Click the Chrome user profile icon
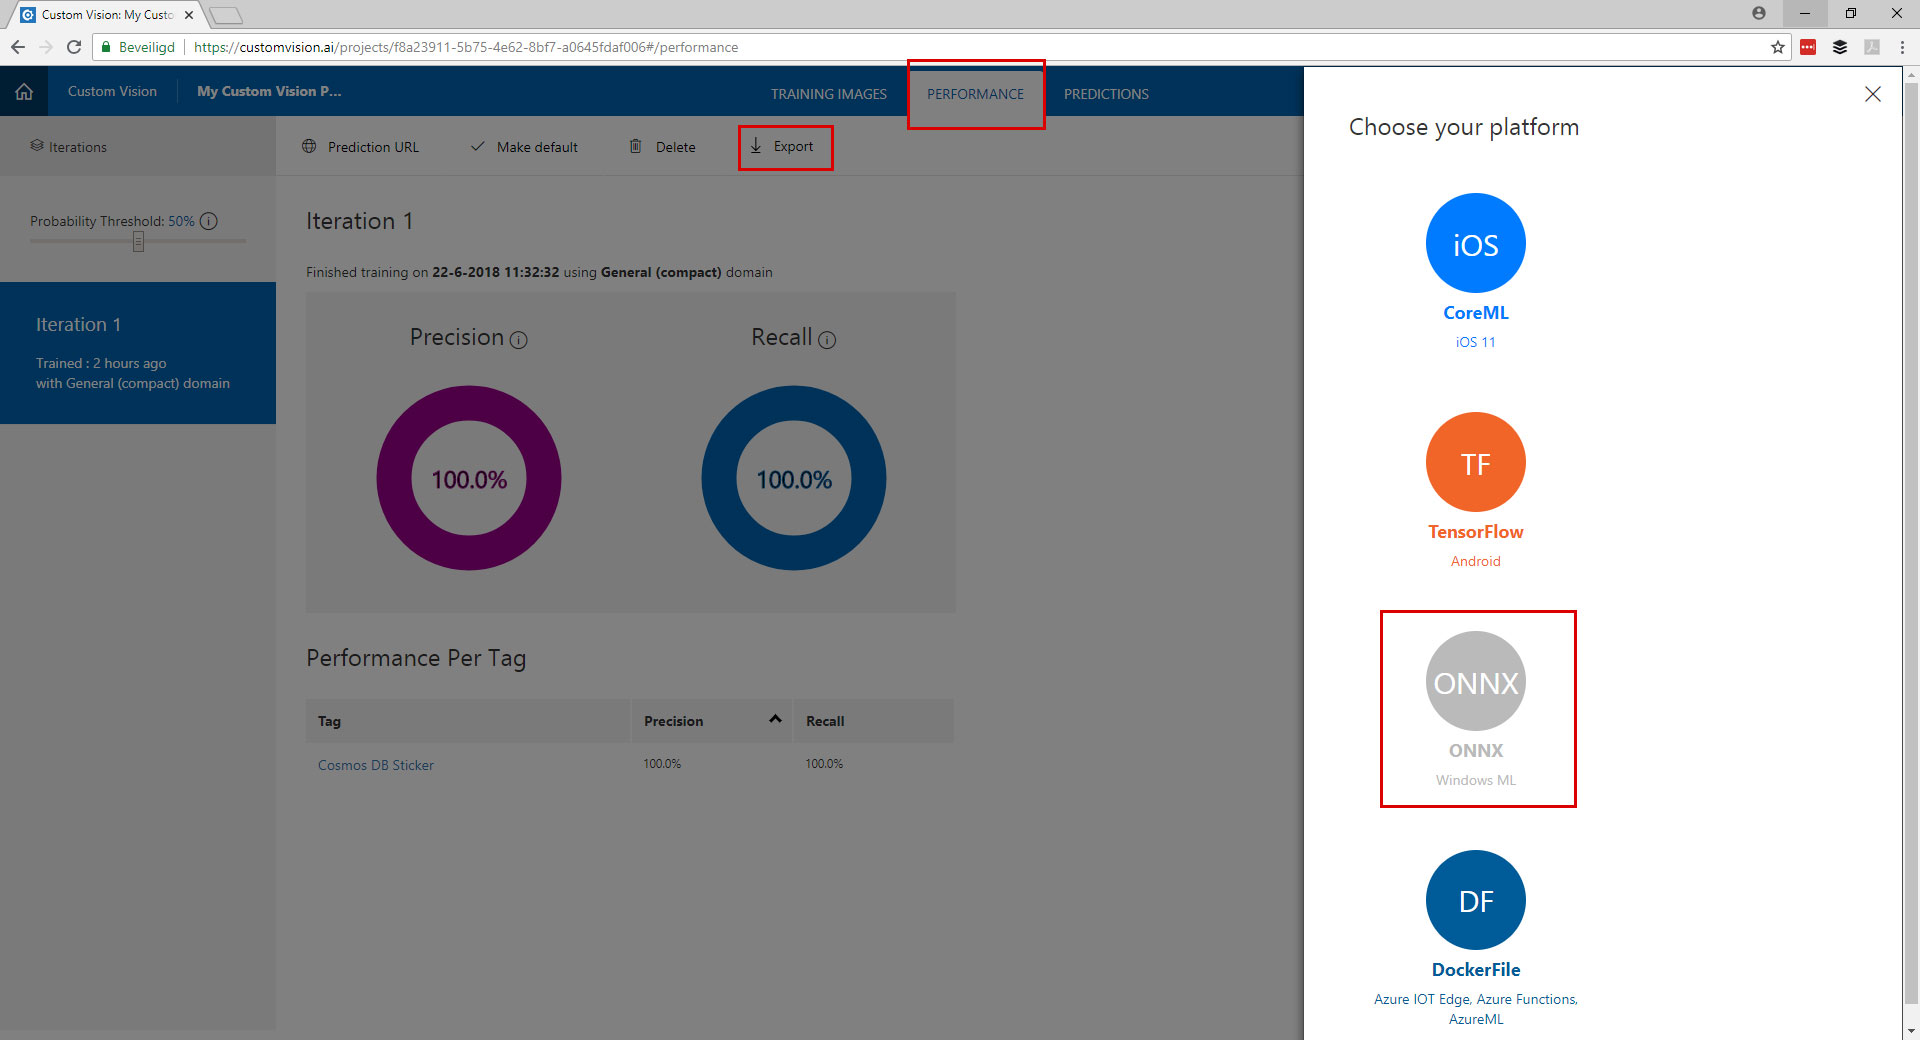This screenshot has width=1920, height=1040. pyautogui.click(x=1759, y=13)
